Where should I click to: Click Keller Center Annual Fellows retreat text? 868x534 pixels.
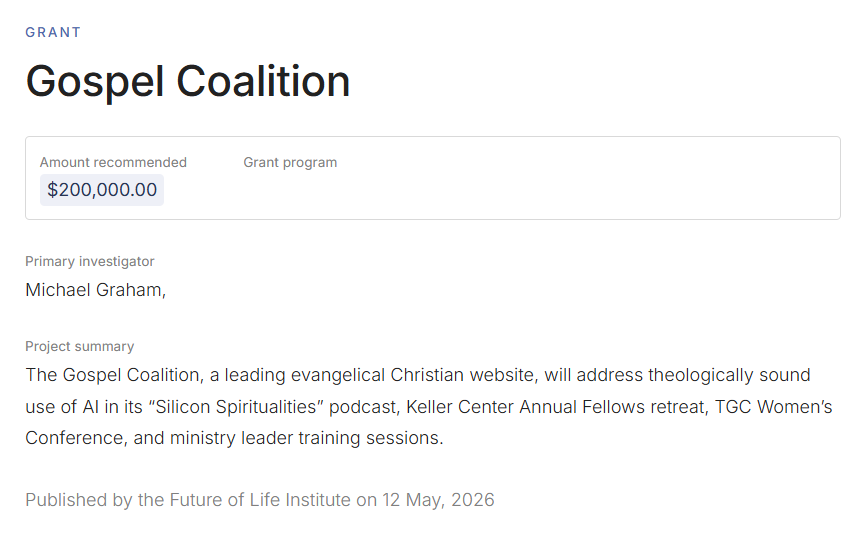[x=557, y=407]
